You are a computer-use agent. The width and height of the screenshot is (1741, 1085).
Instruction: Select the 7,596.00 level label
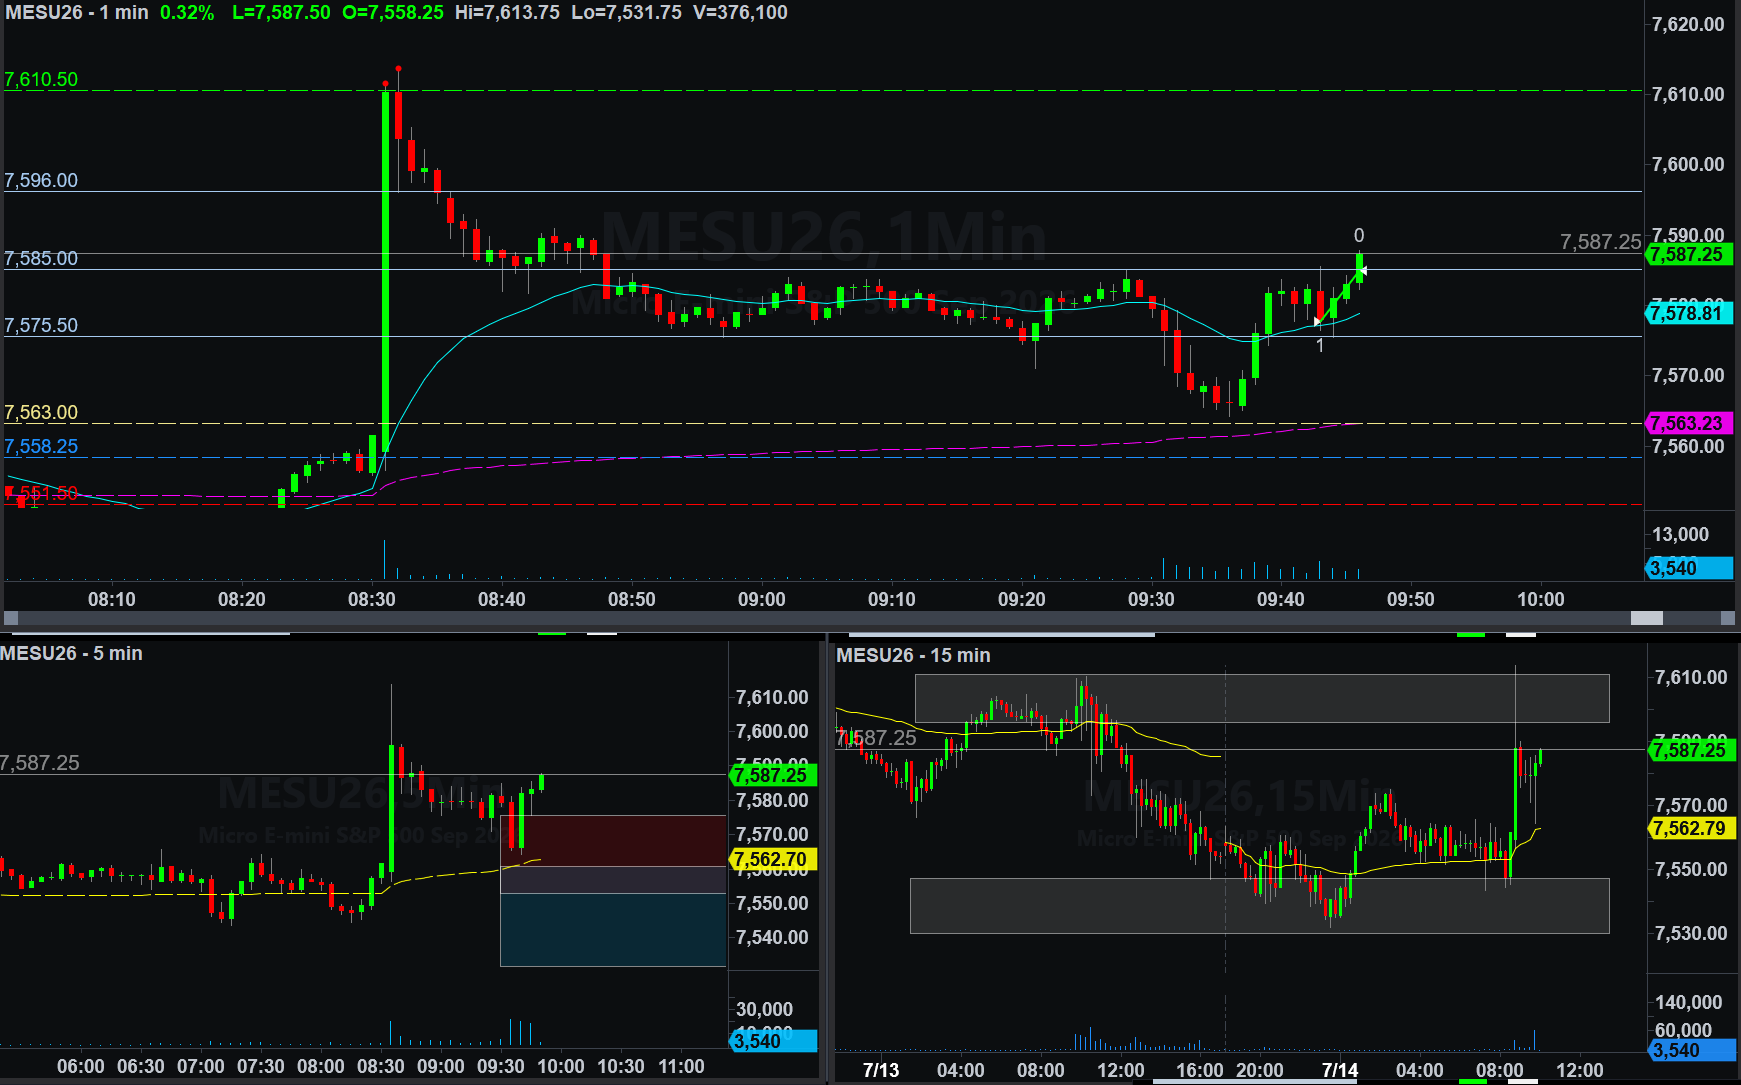tap(41, 181)
